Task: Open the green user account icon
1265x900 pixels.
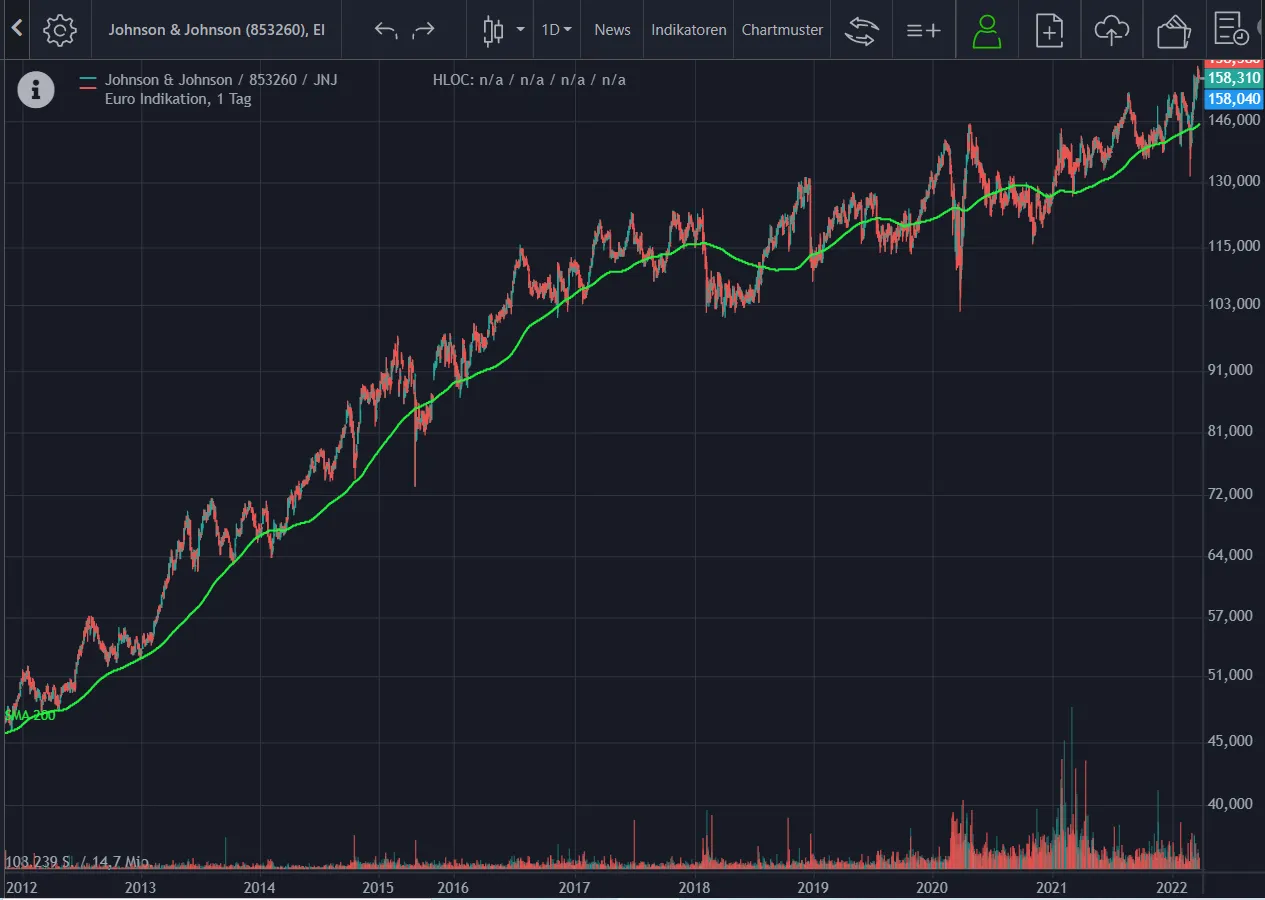Action: pyautogui.click(x=987, y=30)
